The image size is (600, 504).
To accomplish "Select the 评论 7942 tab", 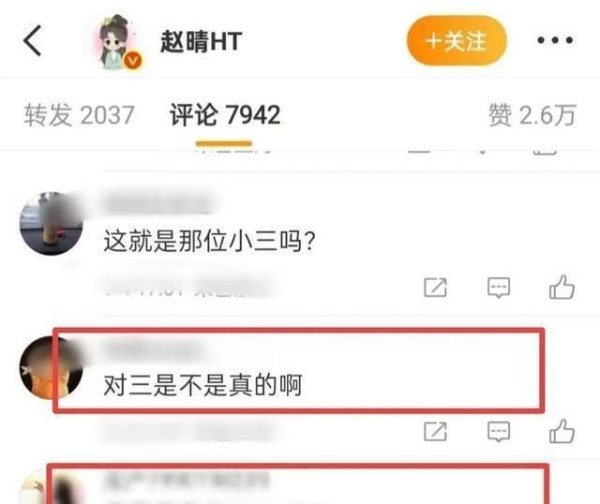I will coord(225,115).
